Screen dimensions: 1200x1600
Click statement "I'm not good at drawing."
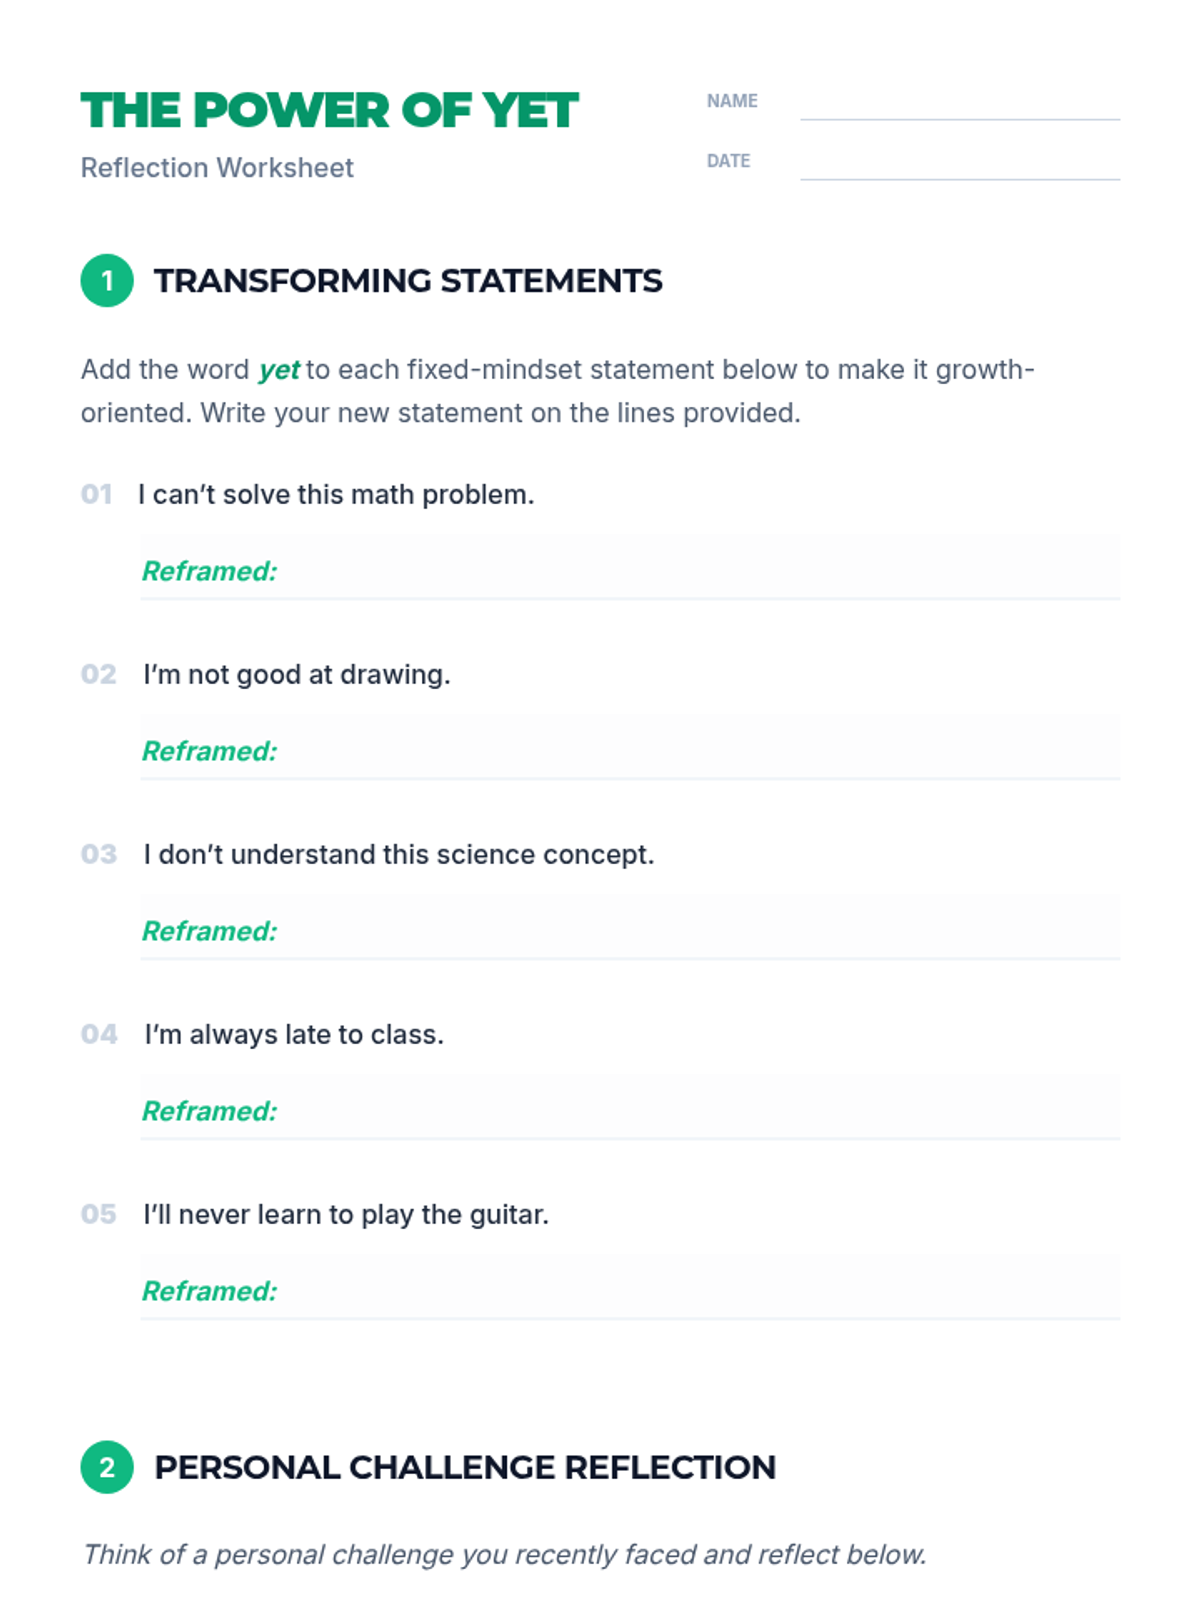[x=297, y=675]
